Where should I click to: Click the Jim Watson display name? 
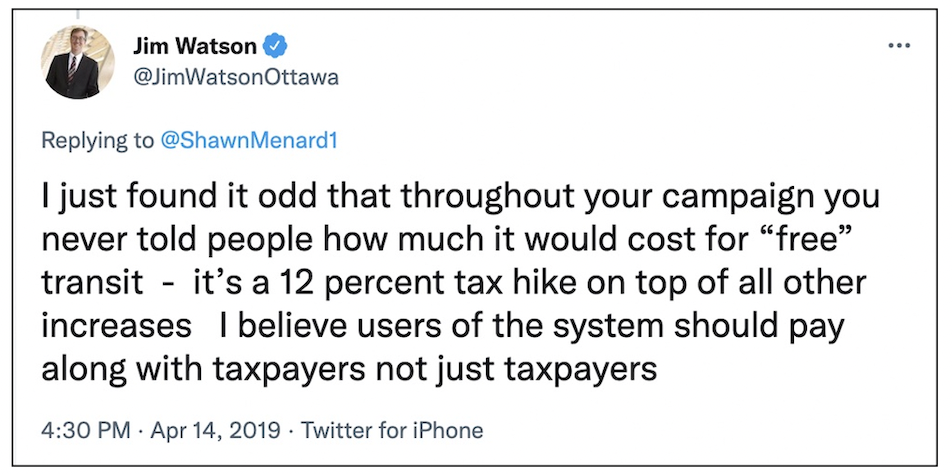[195, 47]
